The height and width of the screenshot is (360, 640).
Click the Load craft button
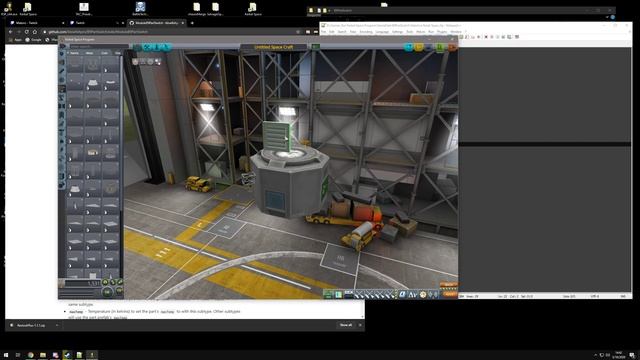point(419,47)
